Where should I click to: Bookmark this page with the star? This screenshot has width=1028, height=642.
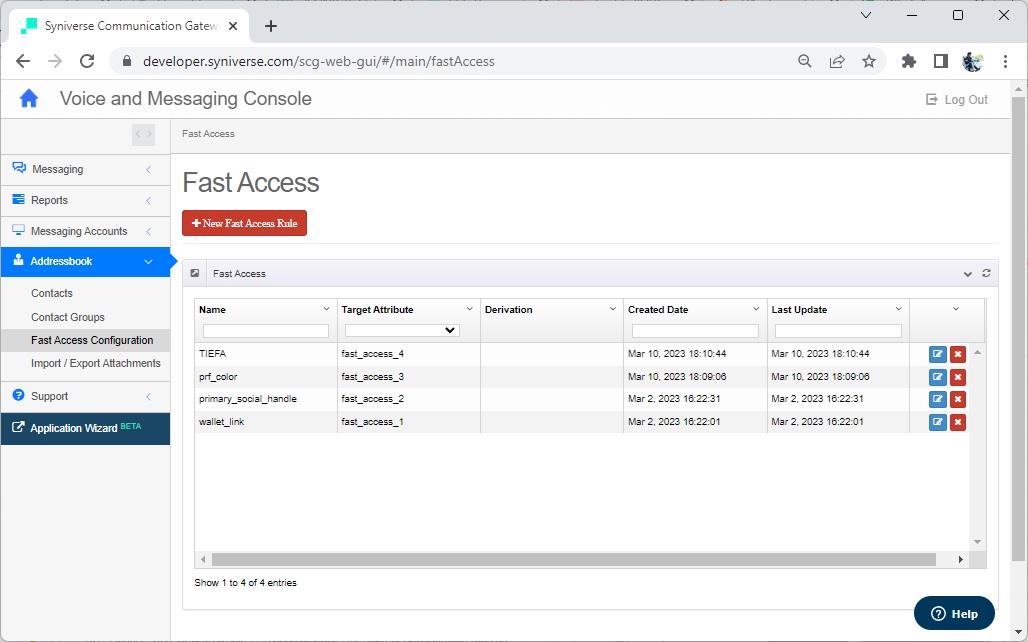(x=869, y=61)
